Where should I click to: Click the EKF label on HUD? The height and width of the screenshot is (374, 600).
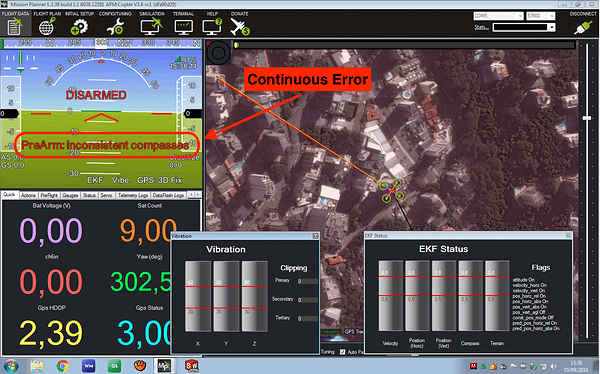coord(95,180)
